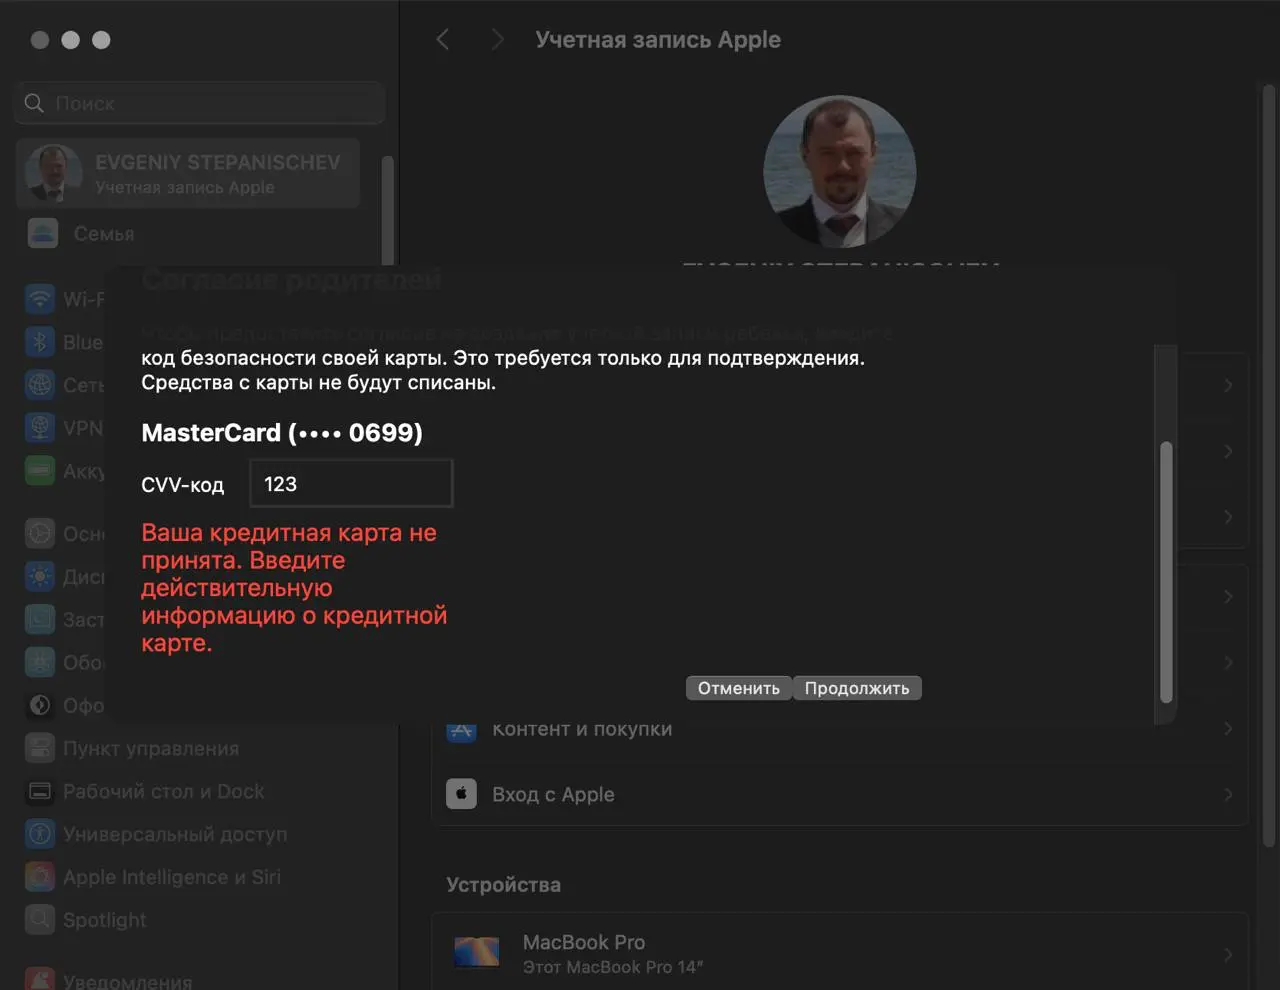The height and width of the screenshot is (990, 1280).
Task: Click the Уведомления sidebar icon
Action: click(x=40, y=979)
